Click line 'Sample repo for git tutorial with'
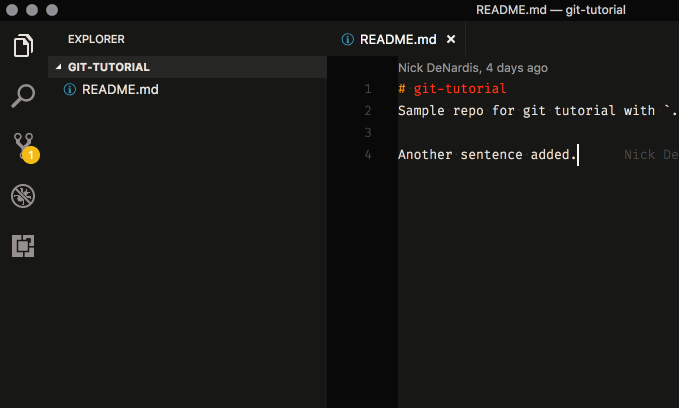 (526, 111)
